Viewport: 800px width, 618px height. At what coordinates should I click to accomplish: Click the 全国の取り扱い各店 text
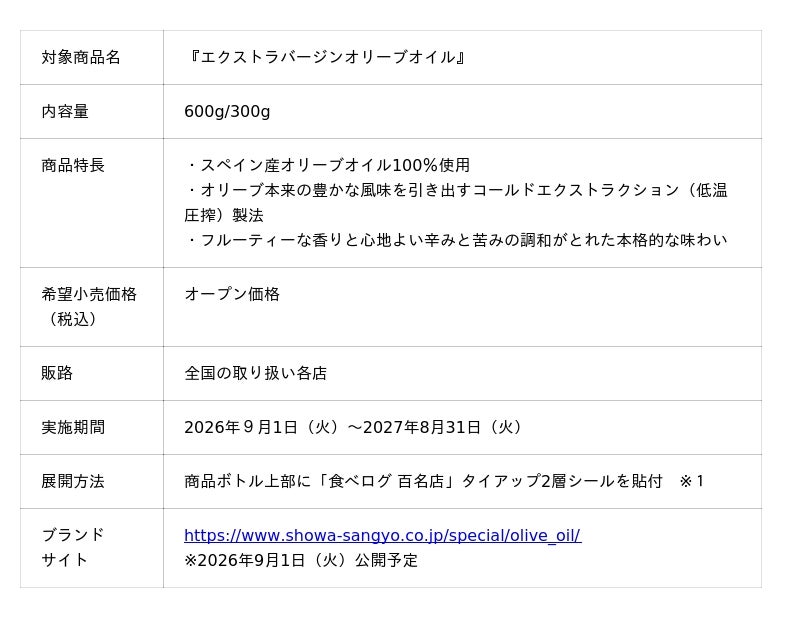pyautogui.click(x=256, y=373)
